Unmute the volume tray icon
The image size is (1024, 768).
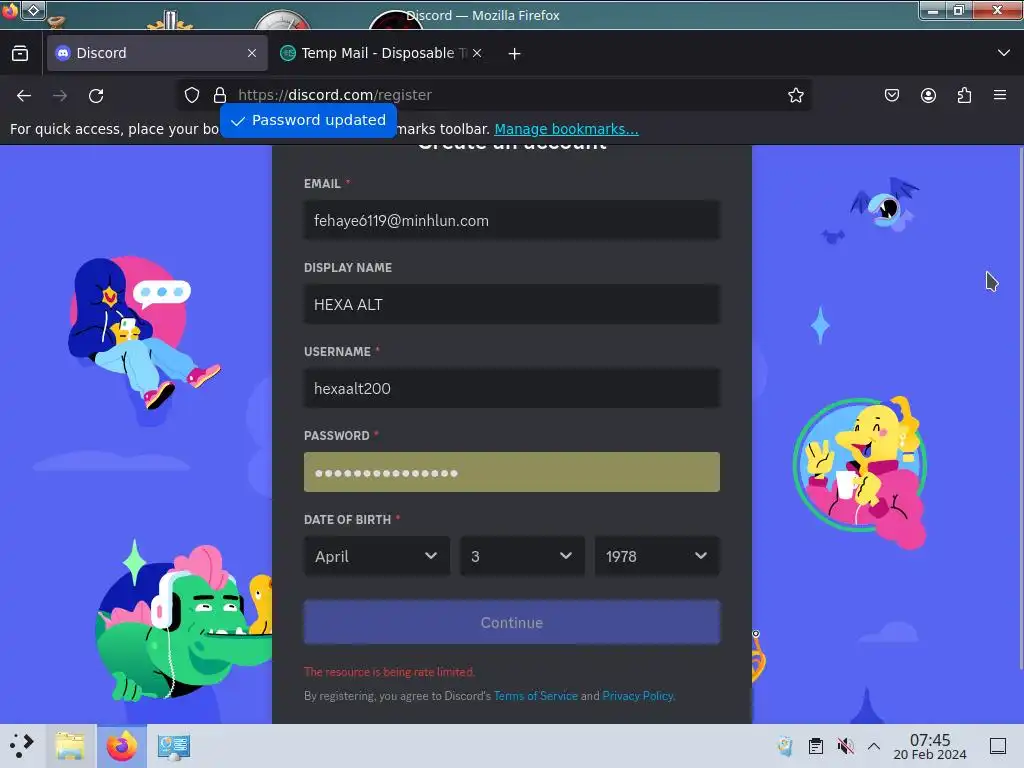click(x=846, y=746)
